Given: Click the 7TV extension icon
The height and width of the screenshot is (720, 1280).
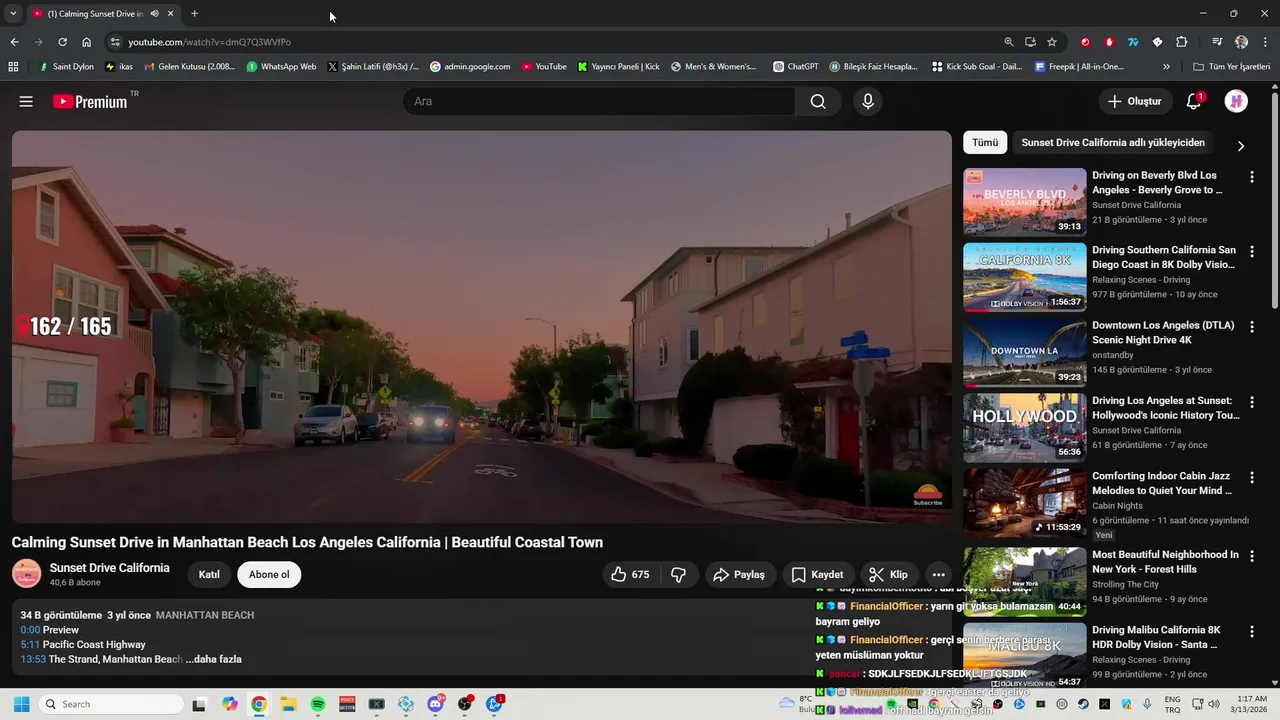Looking at the screenshot, I should point(1133,42).
